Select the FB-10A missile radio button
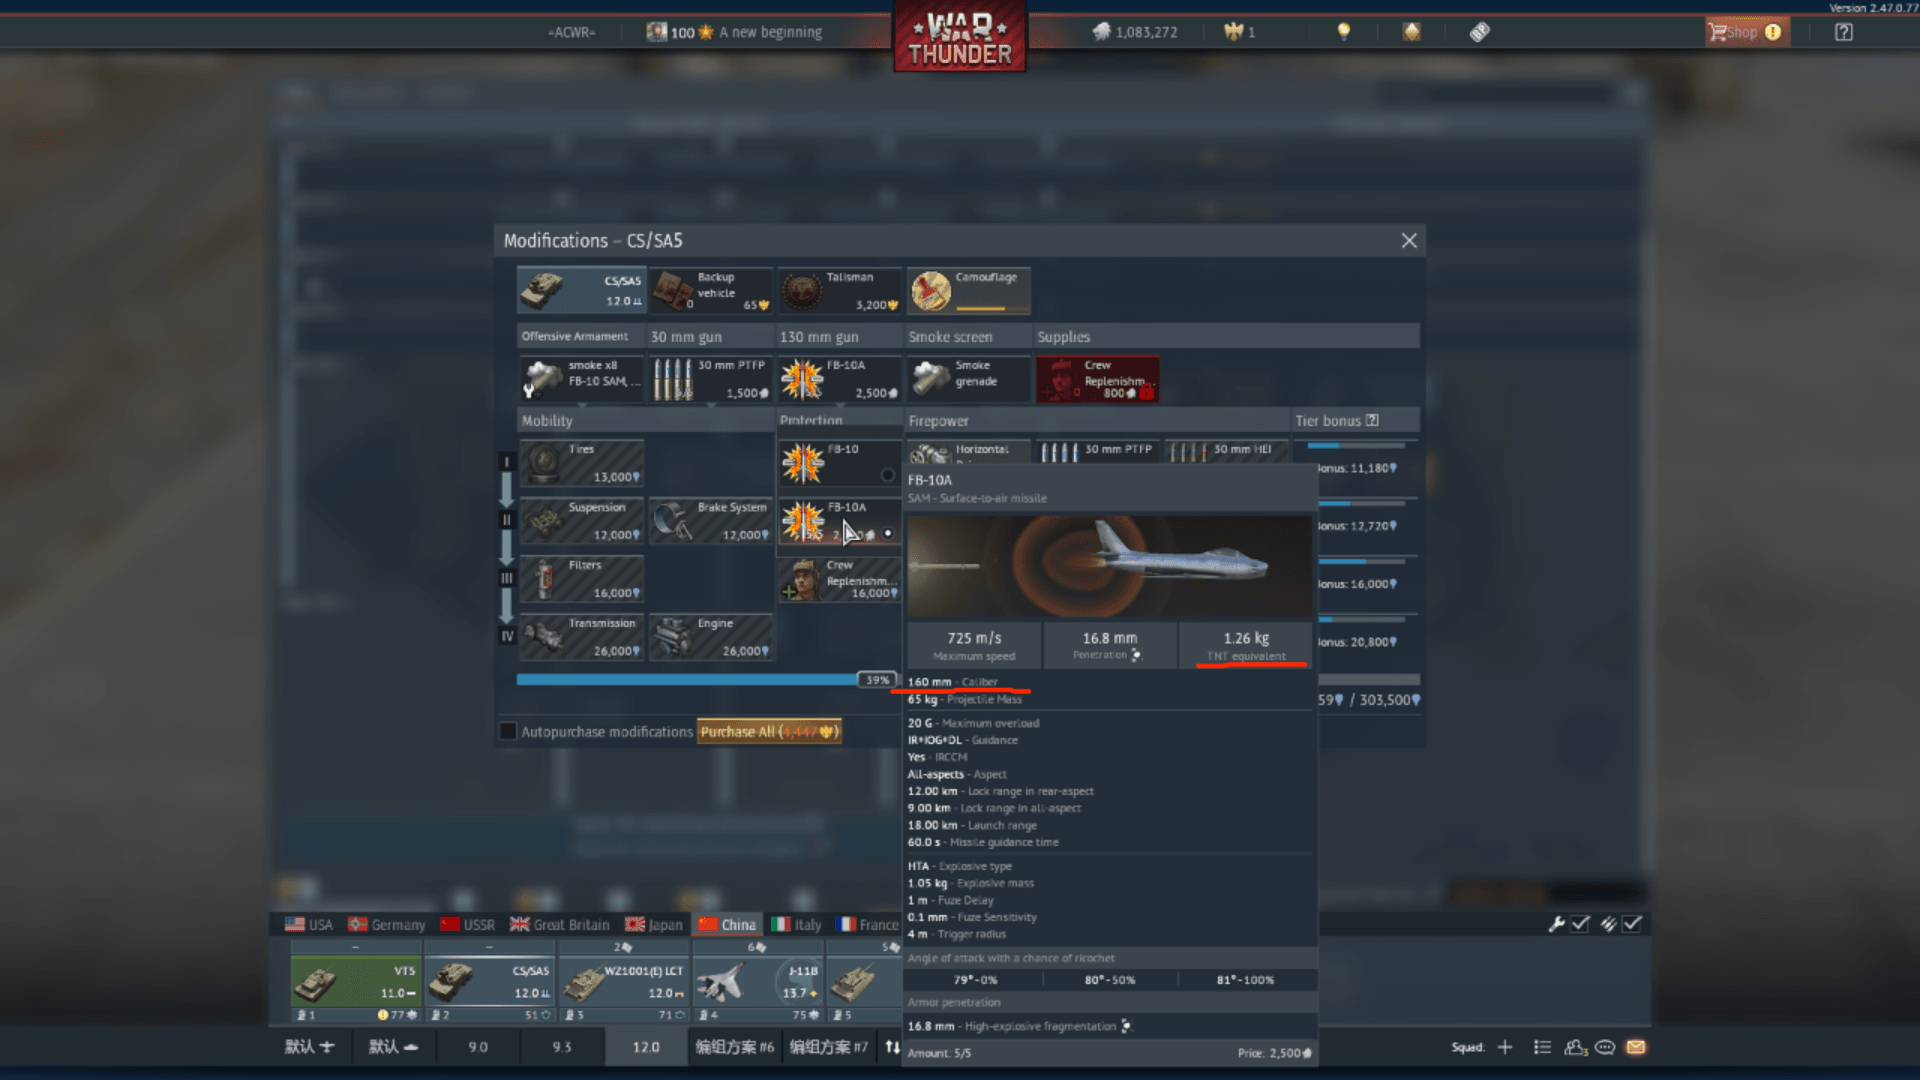The image size is (1920, 1080). click(x=887, y=533)
